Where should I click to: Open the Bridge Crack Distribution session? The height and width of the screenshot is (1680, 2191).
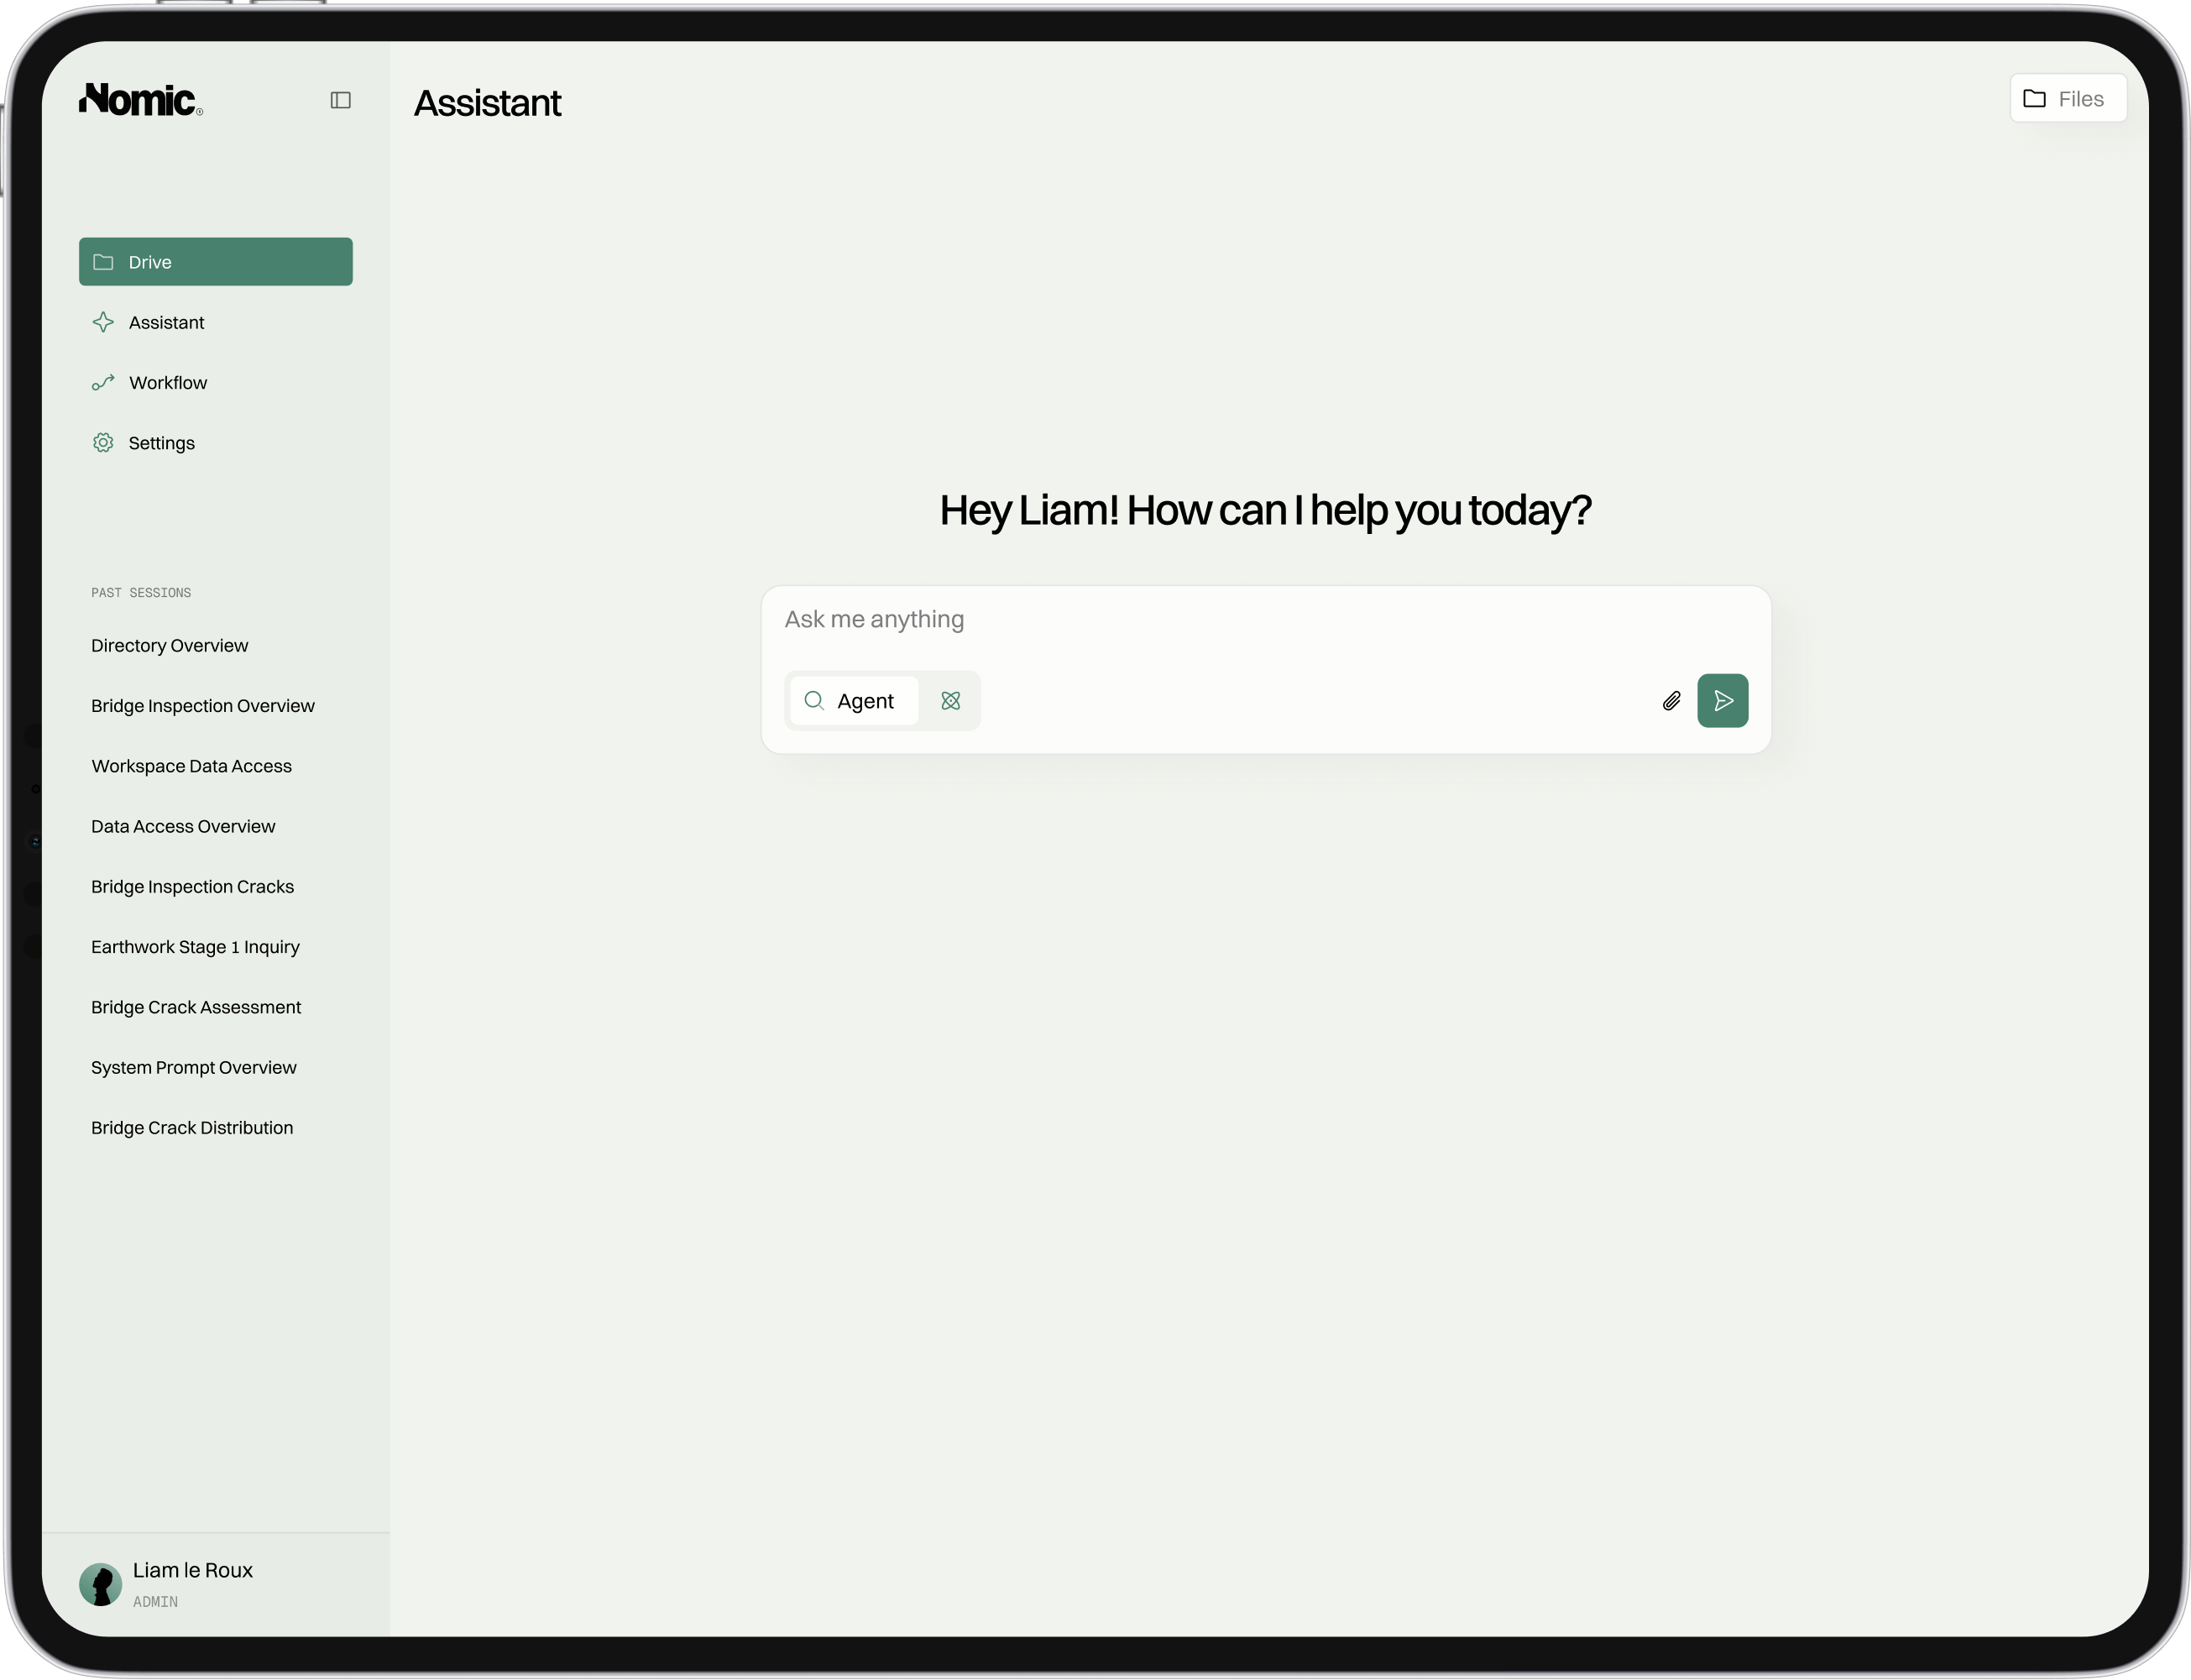pyautogui.click(x=192, y=1128)
